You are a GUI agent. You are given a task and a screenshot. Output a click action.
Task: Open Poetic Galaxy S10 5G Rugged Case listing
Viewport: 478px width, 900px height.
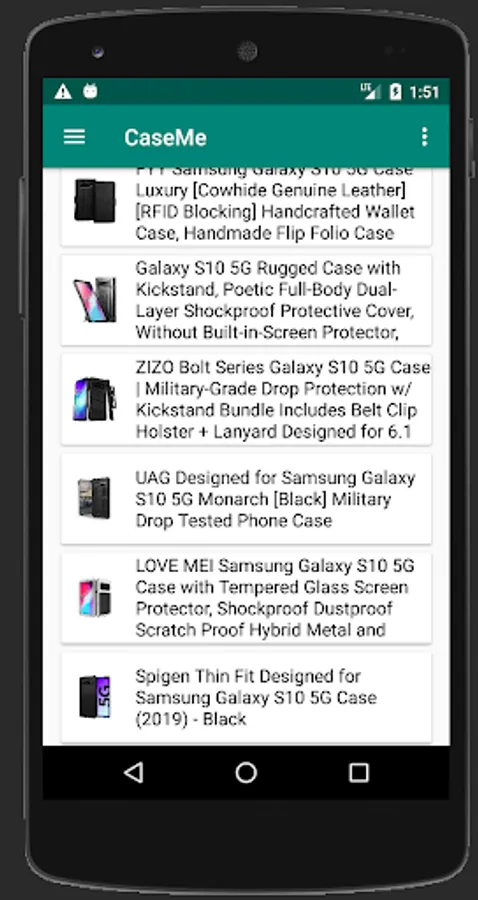pos(246,300)
